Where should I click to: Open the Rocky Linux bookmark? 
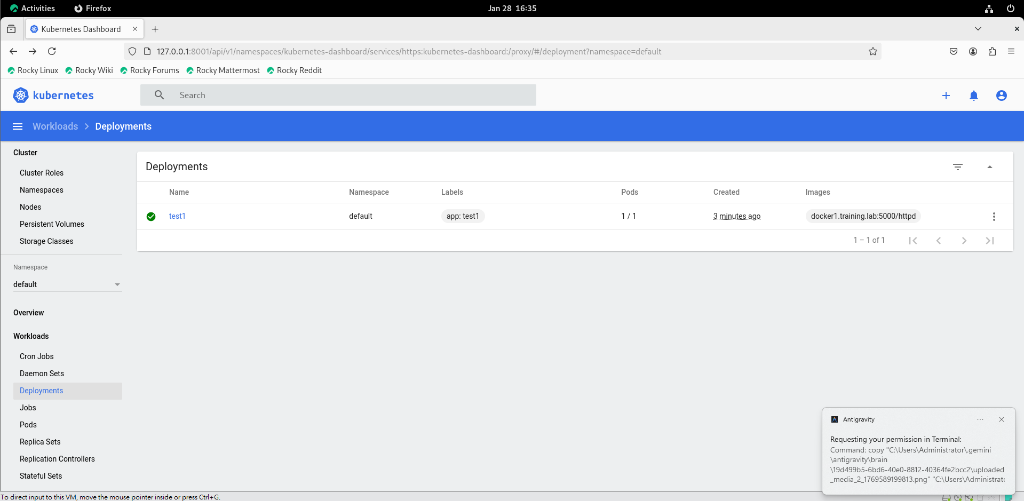coord(33,70)
